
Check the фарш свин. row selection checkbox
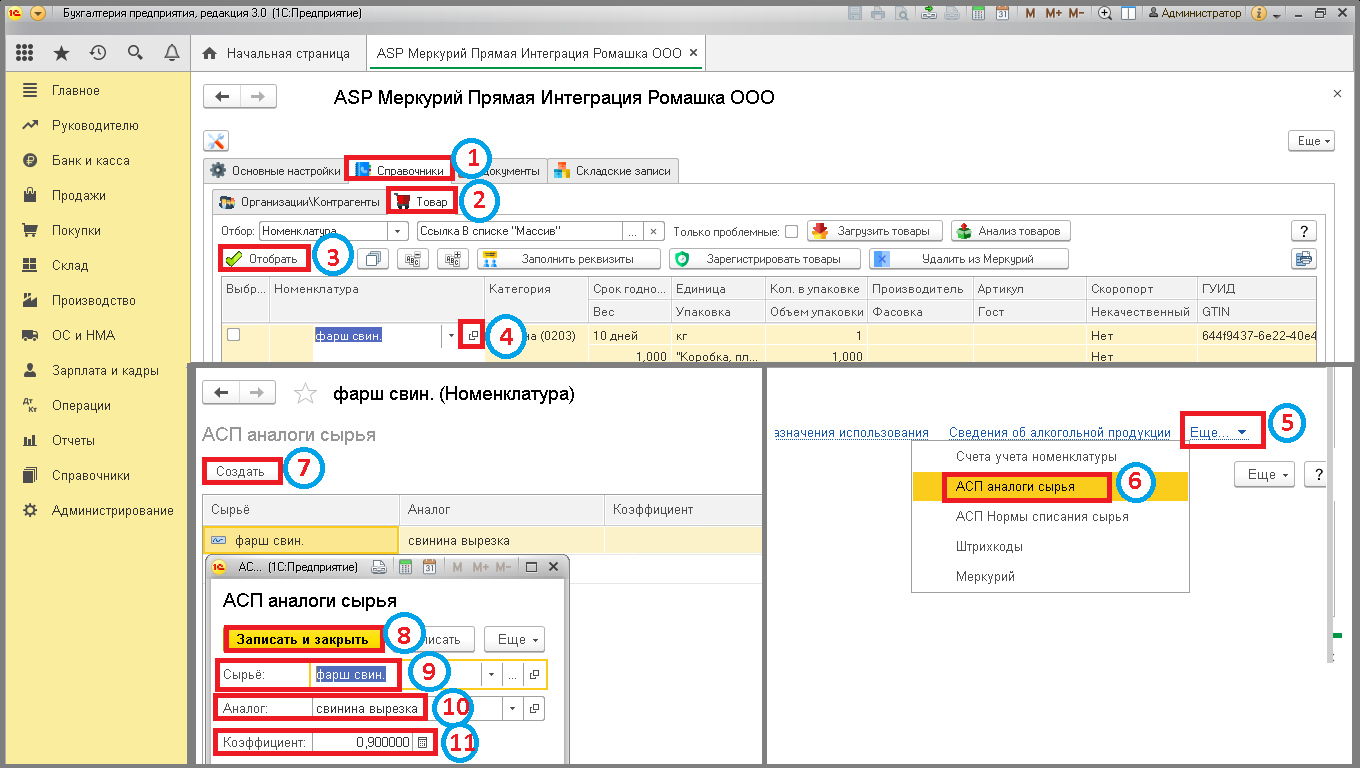coord(233,335)
